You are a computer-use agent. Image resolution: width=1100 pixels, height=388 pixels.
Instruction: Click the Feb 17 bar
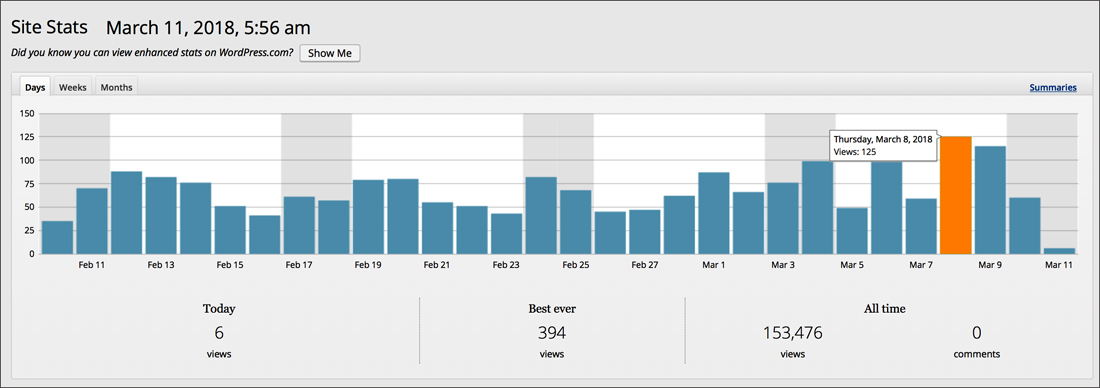coord(299,225)
